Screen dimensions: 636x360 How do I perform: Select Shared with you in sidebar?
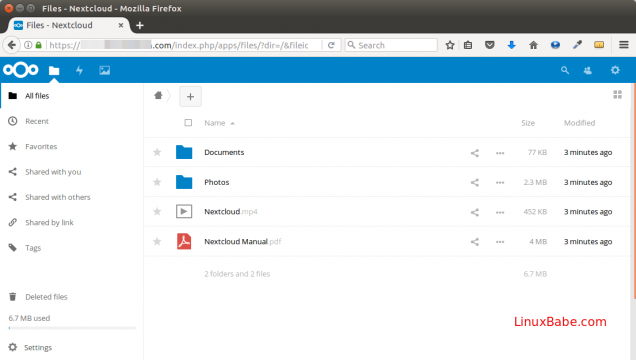(72, 172)
